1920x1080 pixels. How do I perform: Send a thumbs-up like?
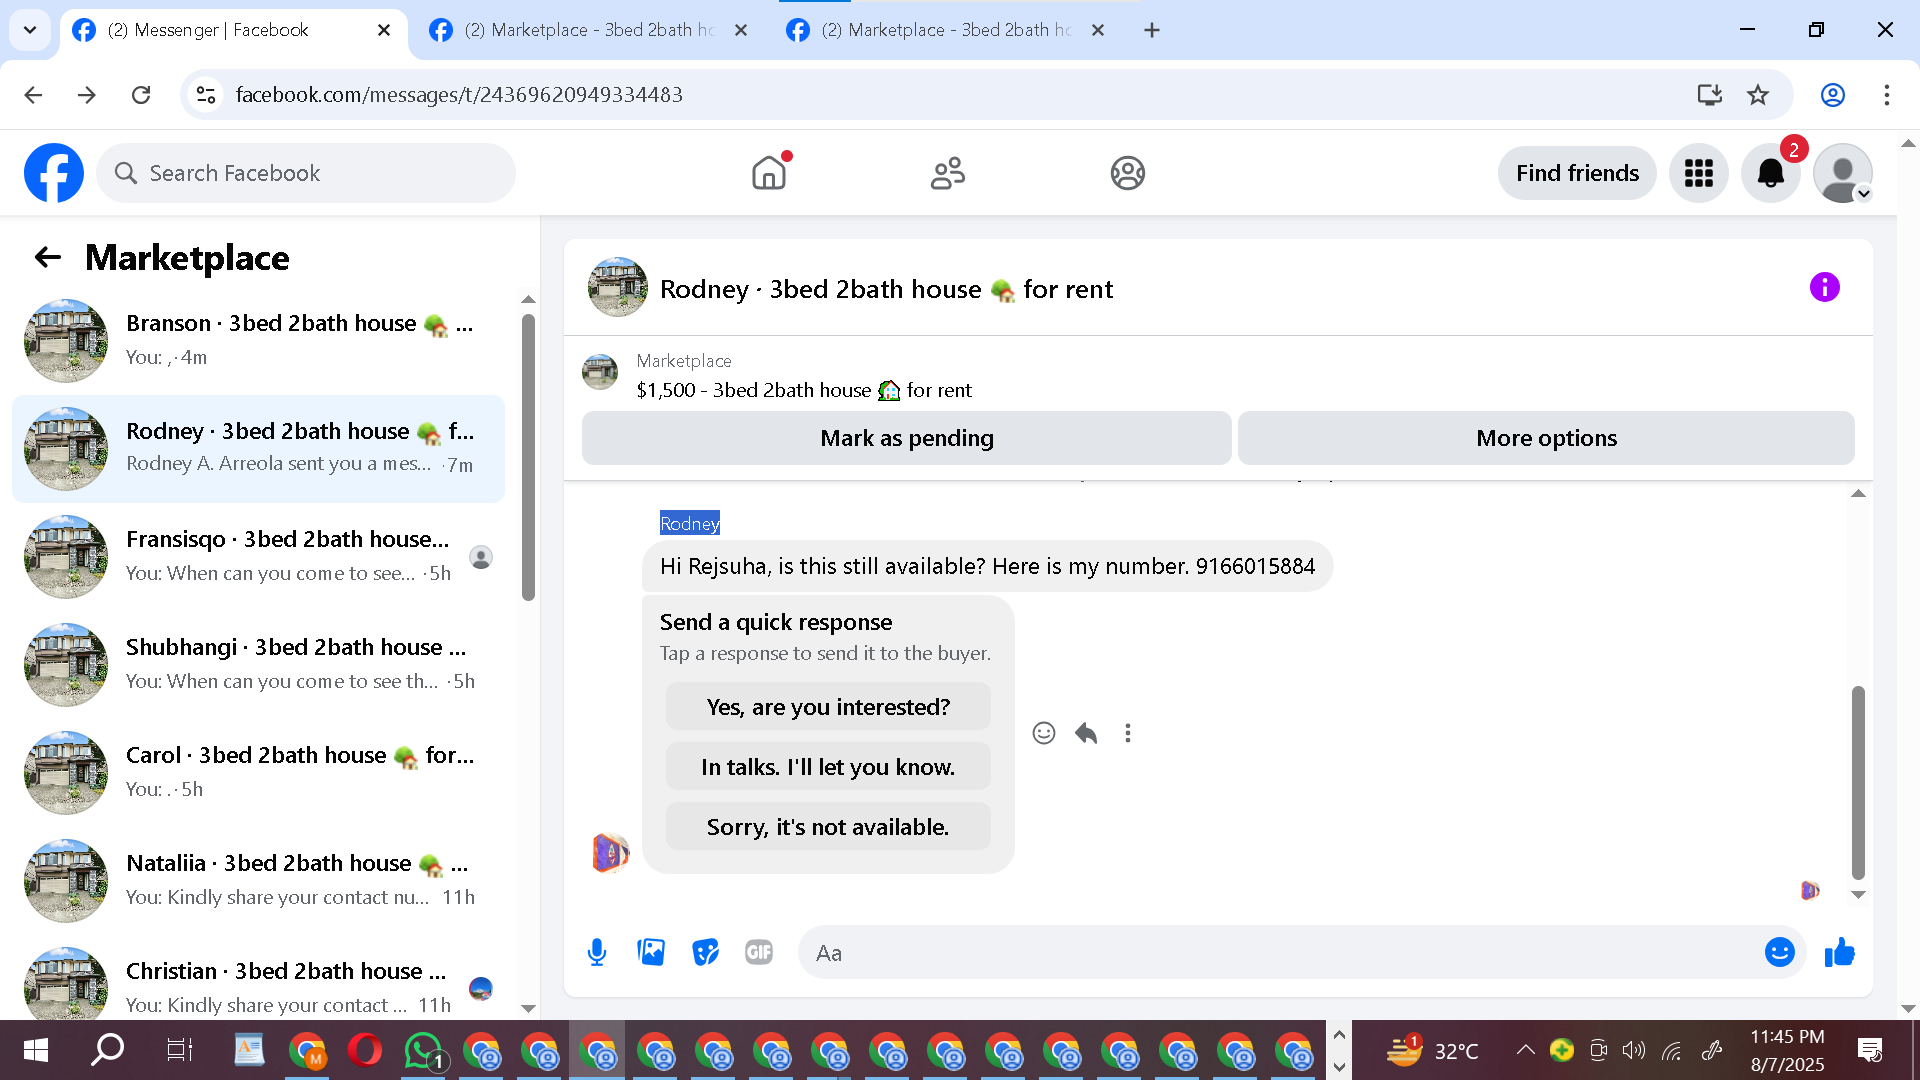tap(1839, 952)
